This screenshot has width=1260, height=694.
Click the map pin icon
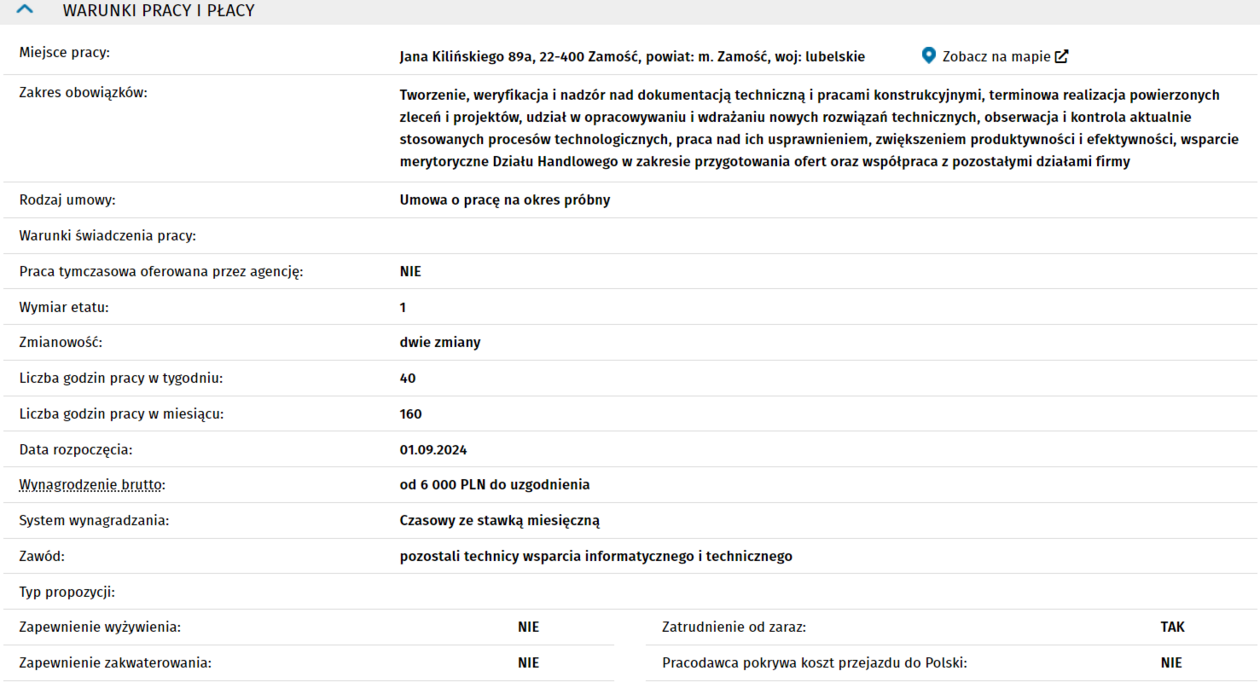point(929,56)
